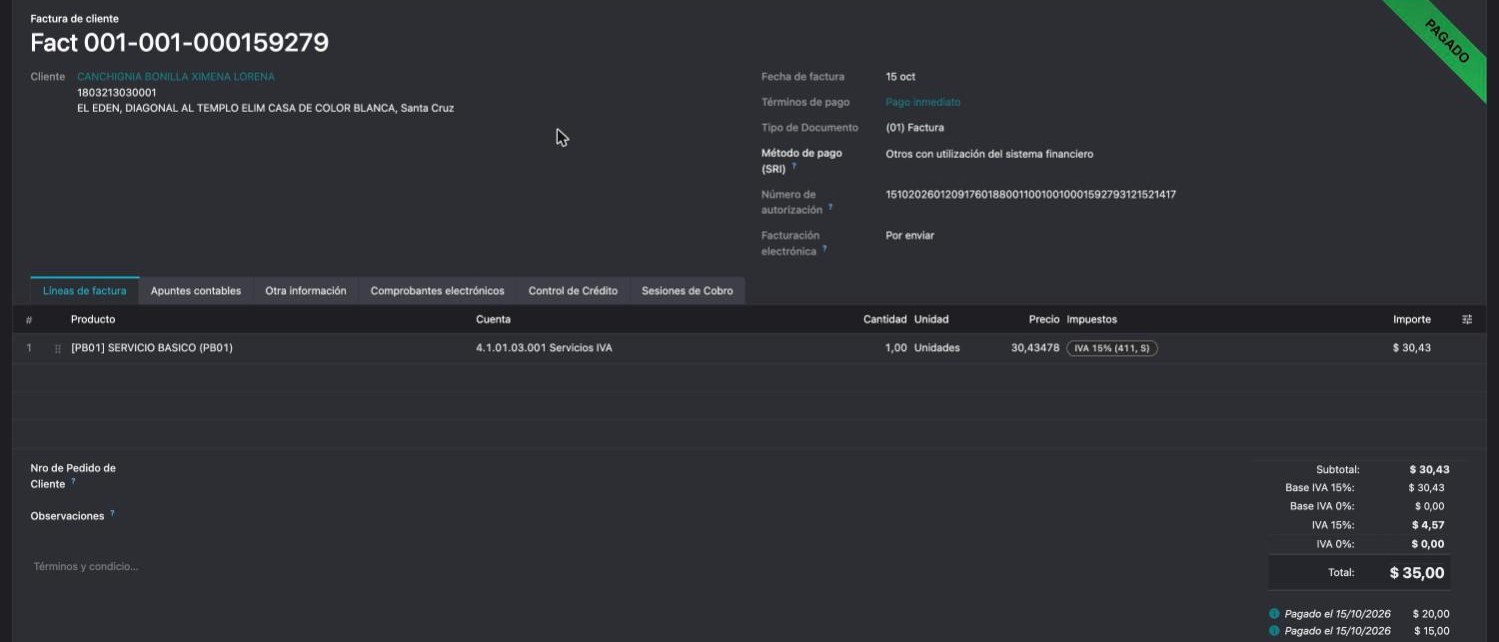This screenshot has width=1499, height=642.
Task: Click the PAGADO ribbon in the corner
Action: point(1448,42)
